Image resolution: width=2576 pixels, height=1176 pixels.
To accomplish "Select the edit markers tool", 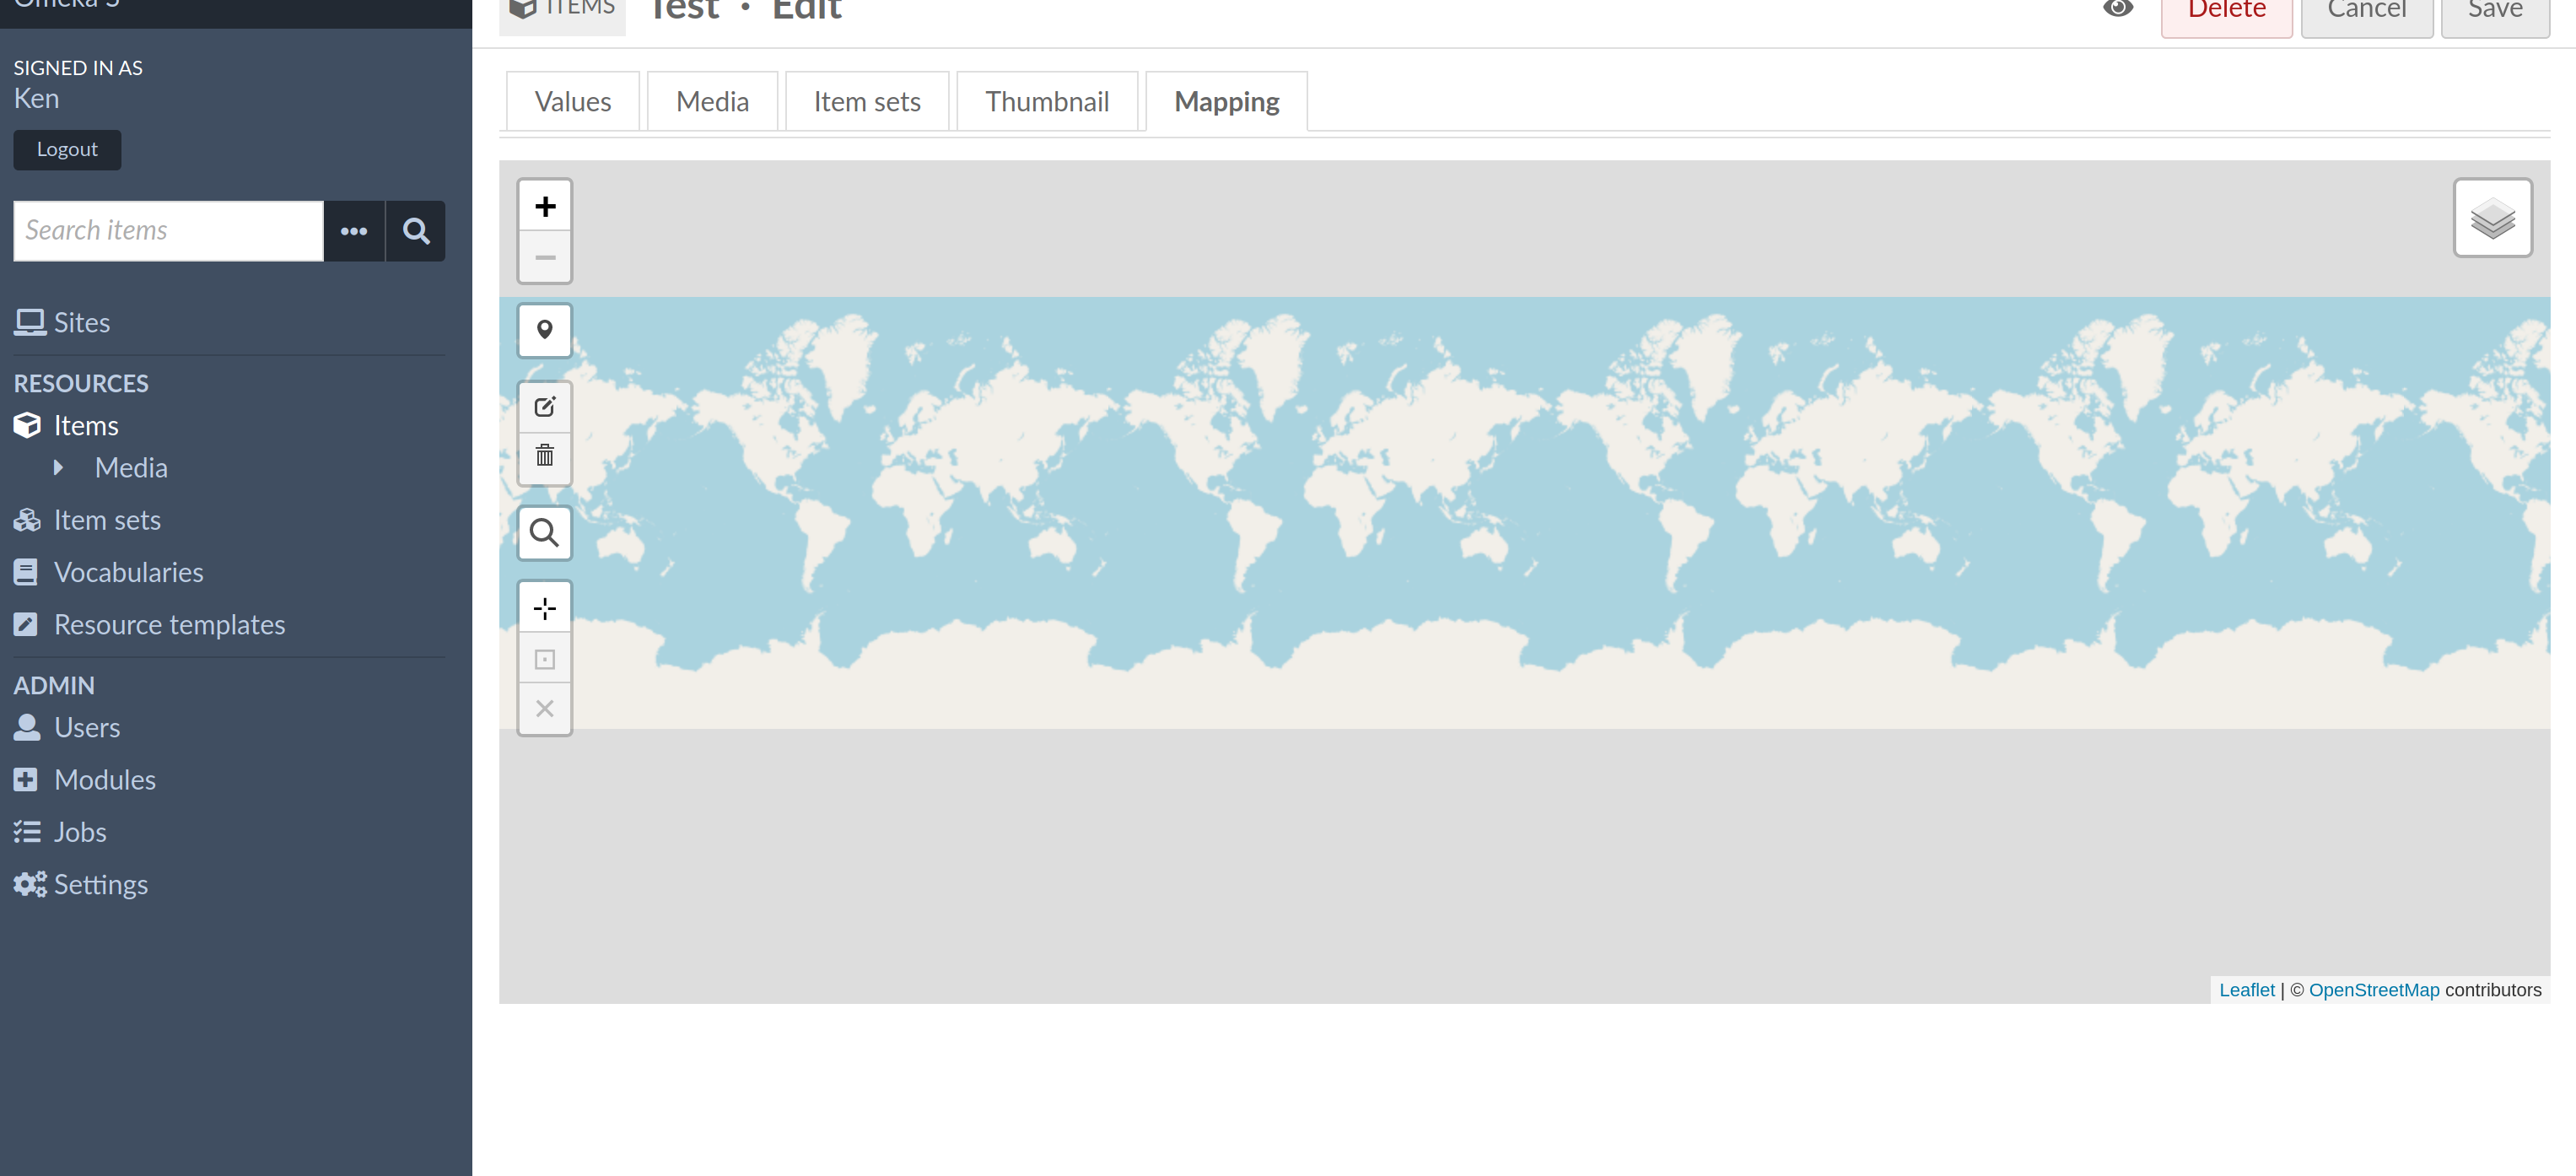I will click(x=545, y=406).
